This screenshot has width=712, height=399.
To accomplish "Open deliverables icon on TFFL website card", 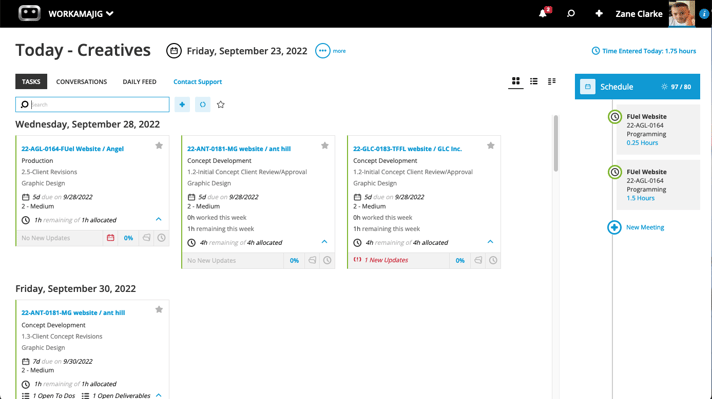I will (x=478, y=261).
